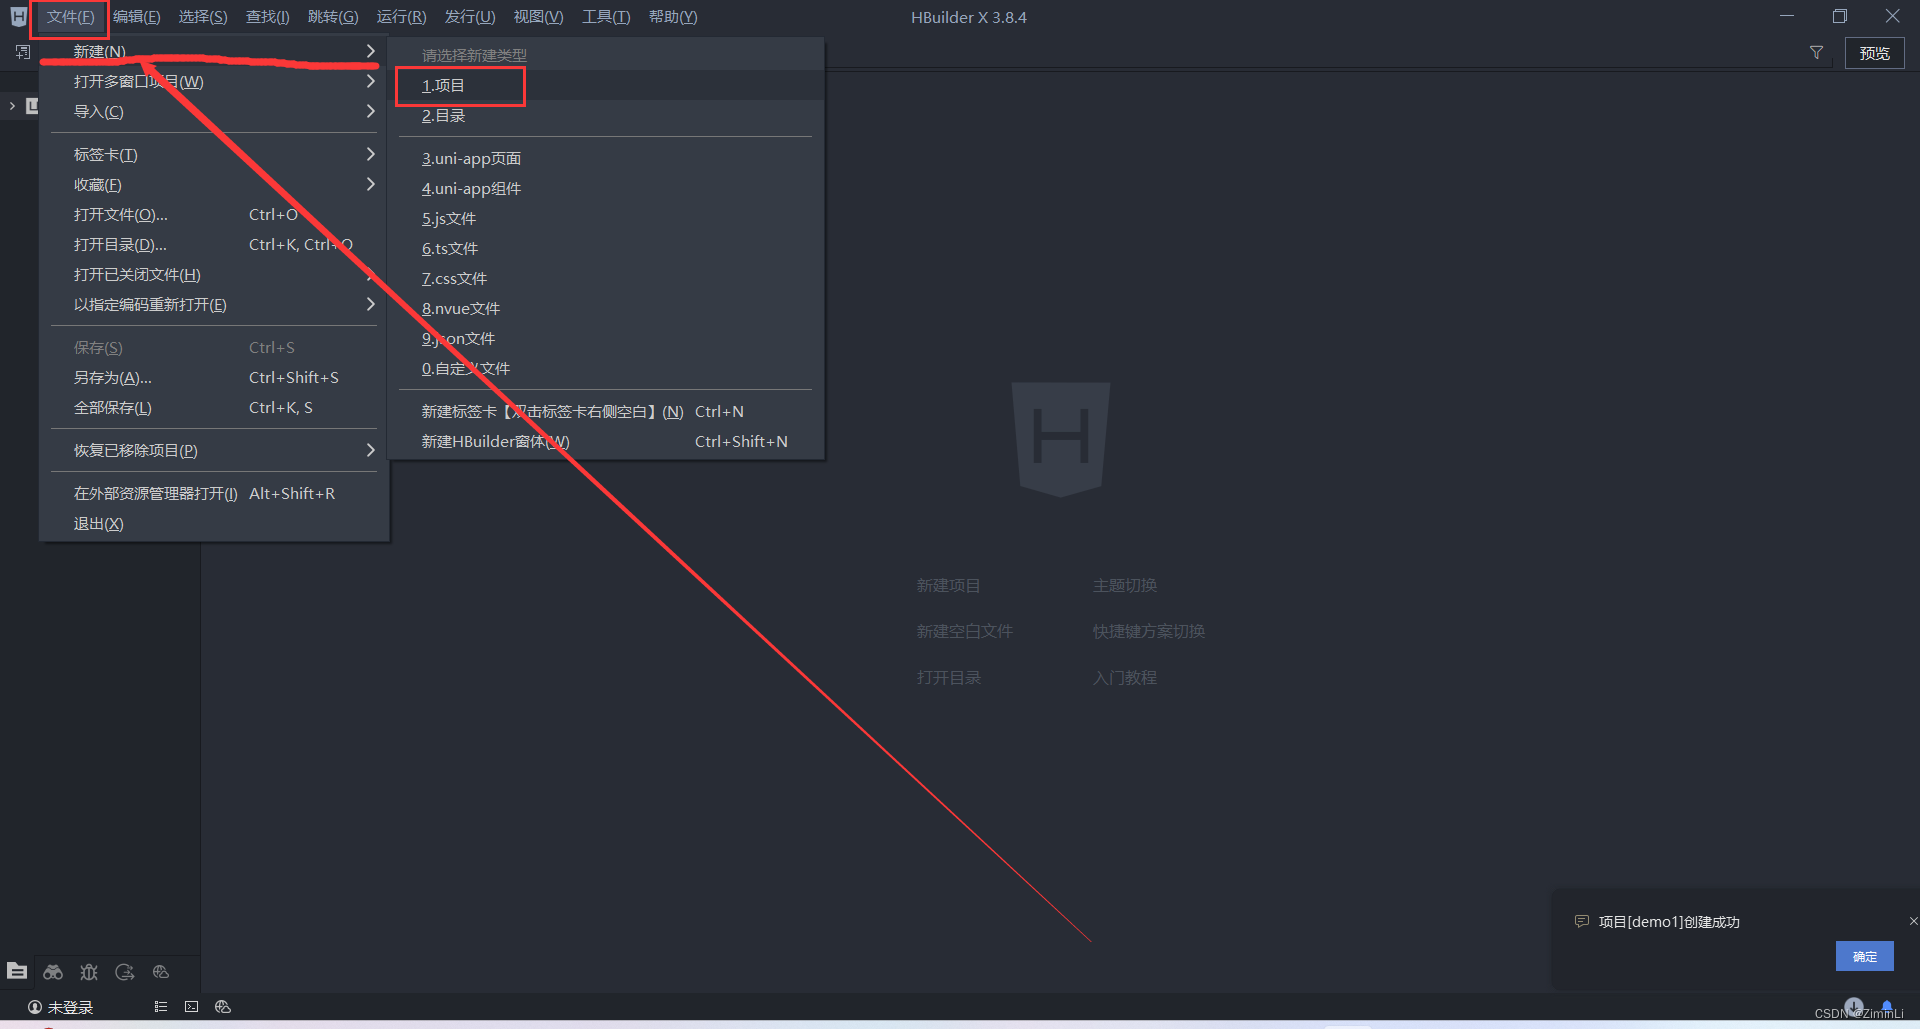This screenshot has height=1029, width=1920.
Task: Open the 发行(U) menu
Action: coord(470,17)
